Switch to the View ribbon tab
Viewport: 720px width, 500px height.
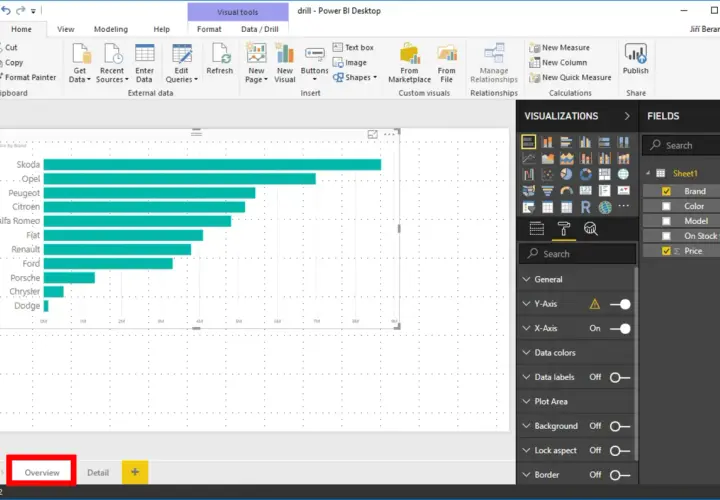pyautogui.click(x=66, y=29)
